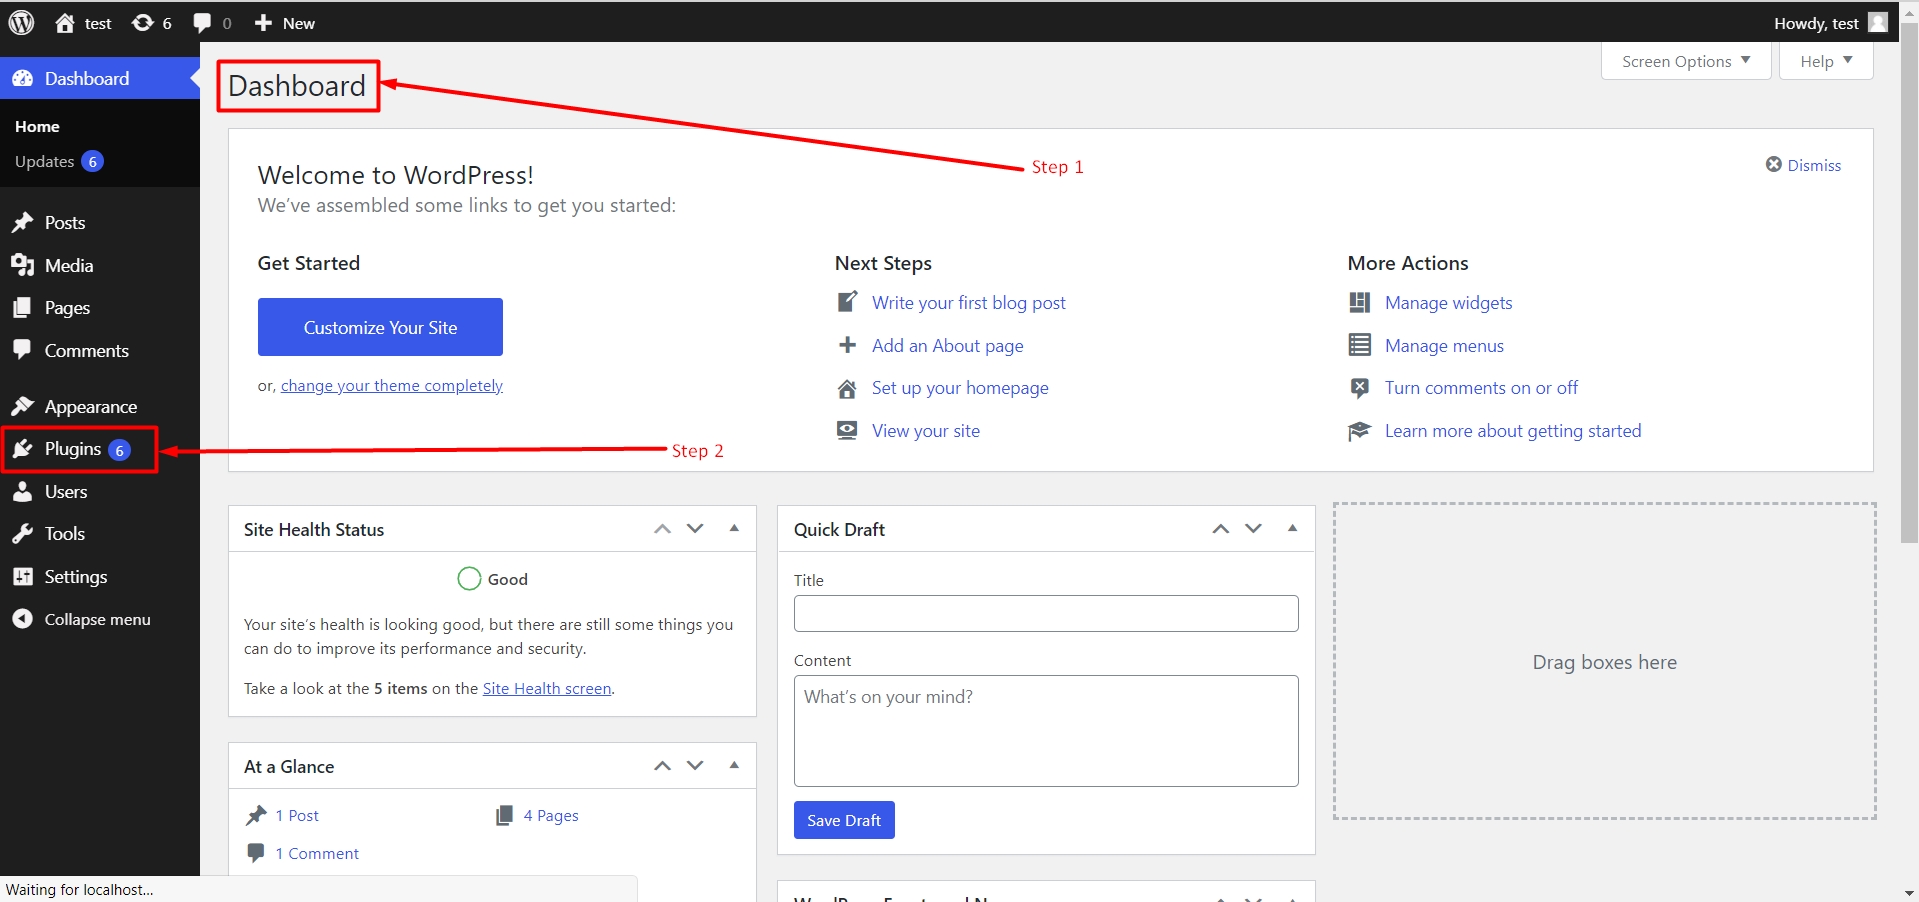Toggle the Quick Draft panel triangle
The image size is (1919, 902).
click(x=1292, y=528)
